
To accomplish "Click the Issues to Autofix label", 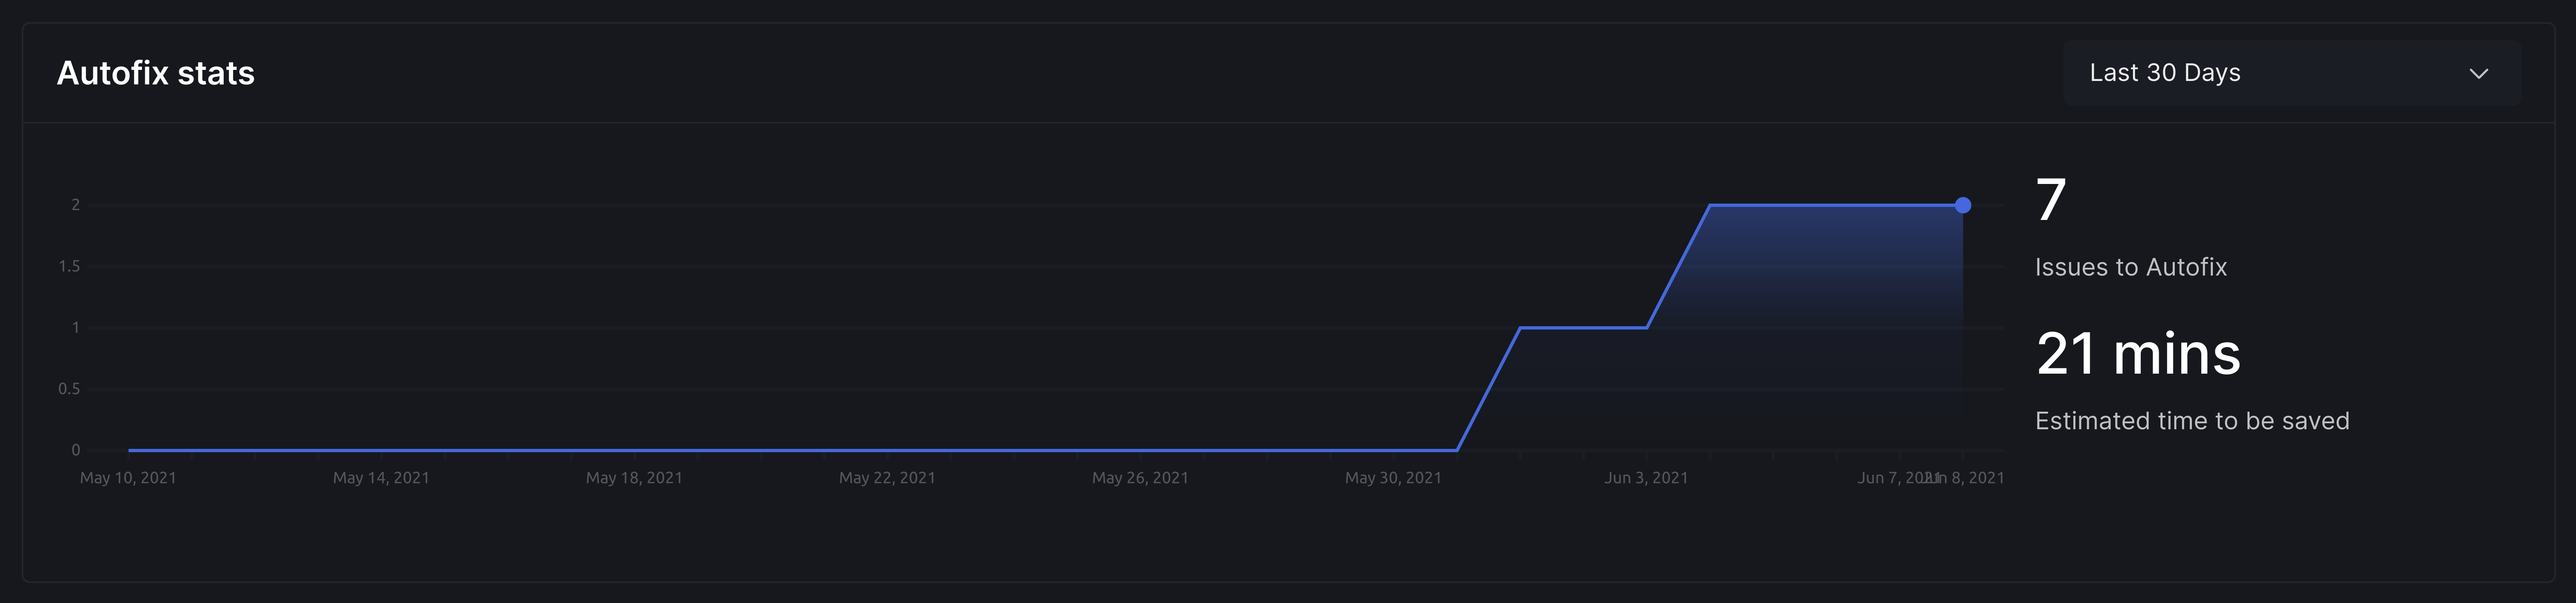I will [x=2130, y=267].
